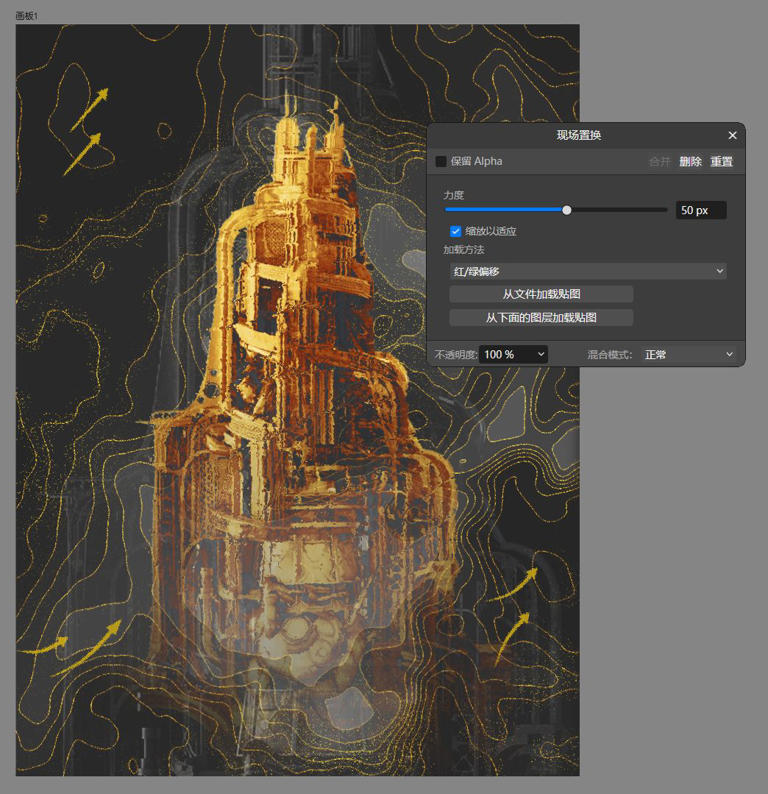This screenshot has width=768, height=794.
Task: Click the 删除 button in dialog
Action: (690, 161)
